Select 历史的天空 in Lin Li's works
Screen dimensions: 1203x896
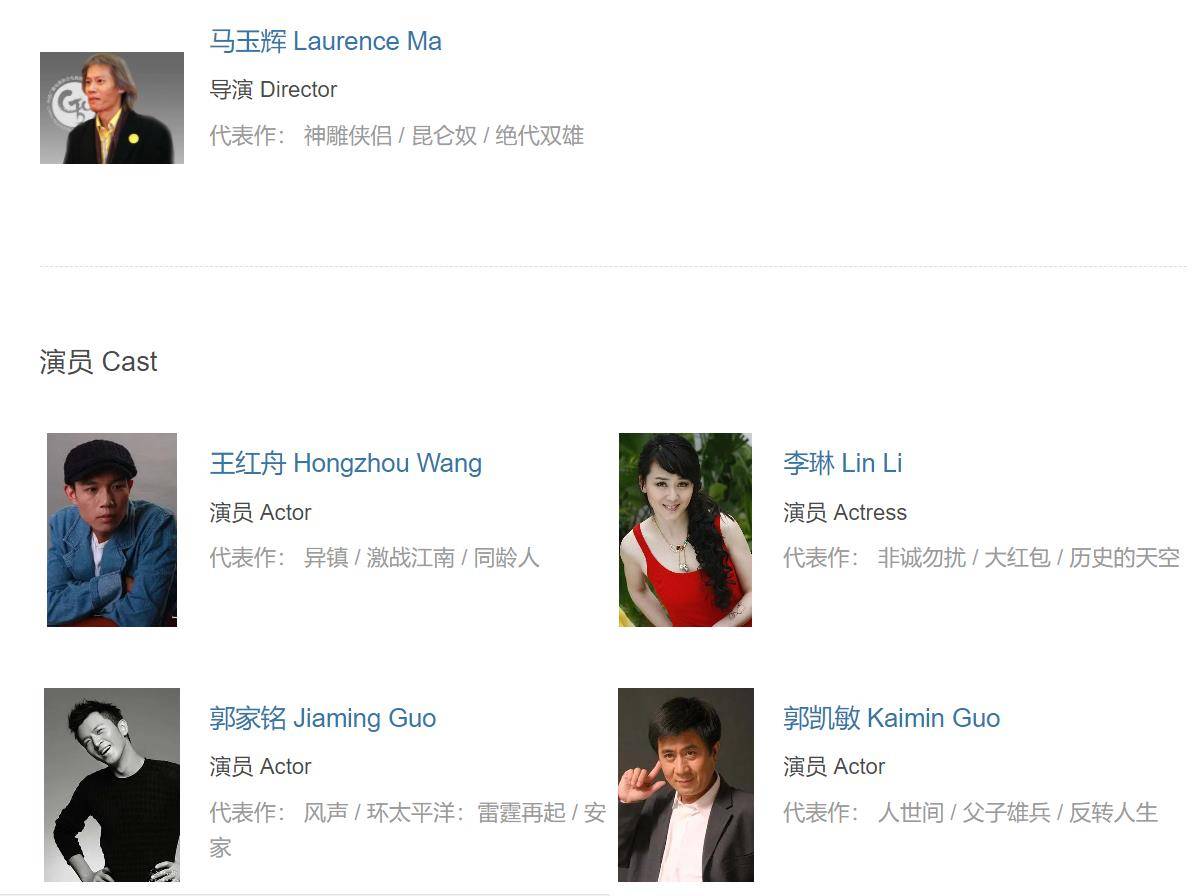click(1125, 558)
